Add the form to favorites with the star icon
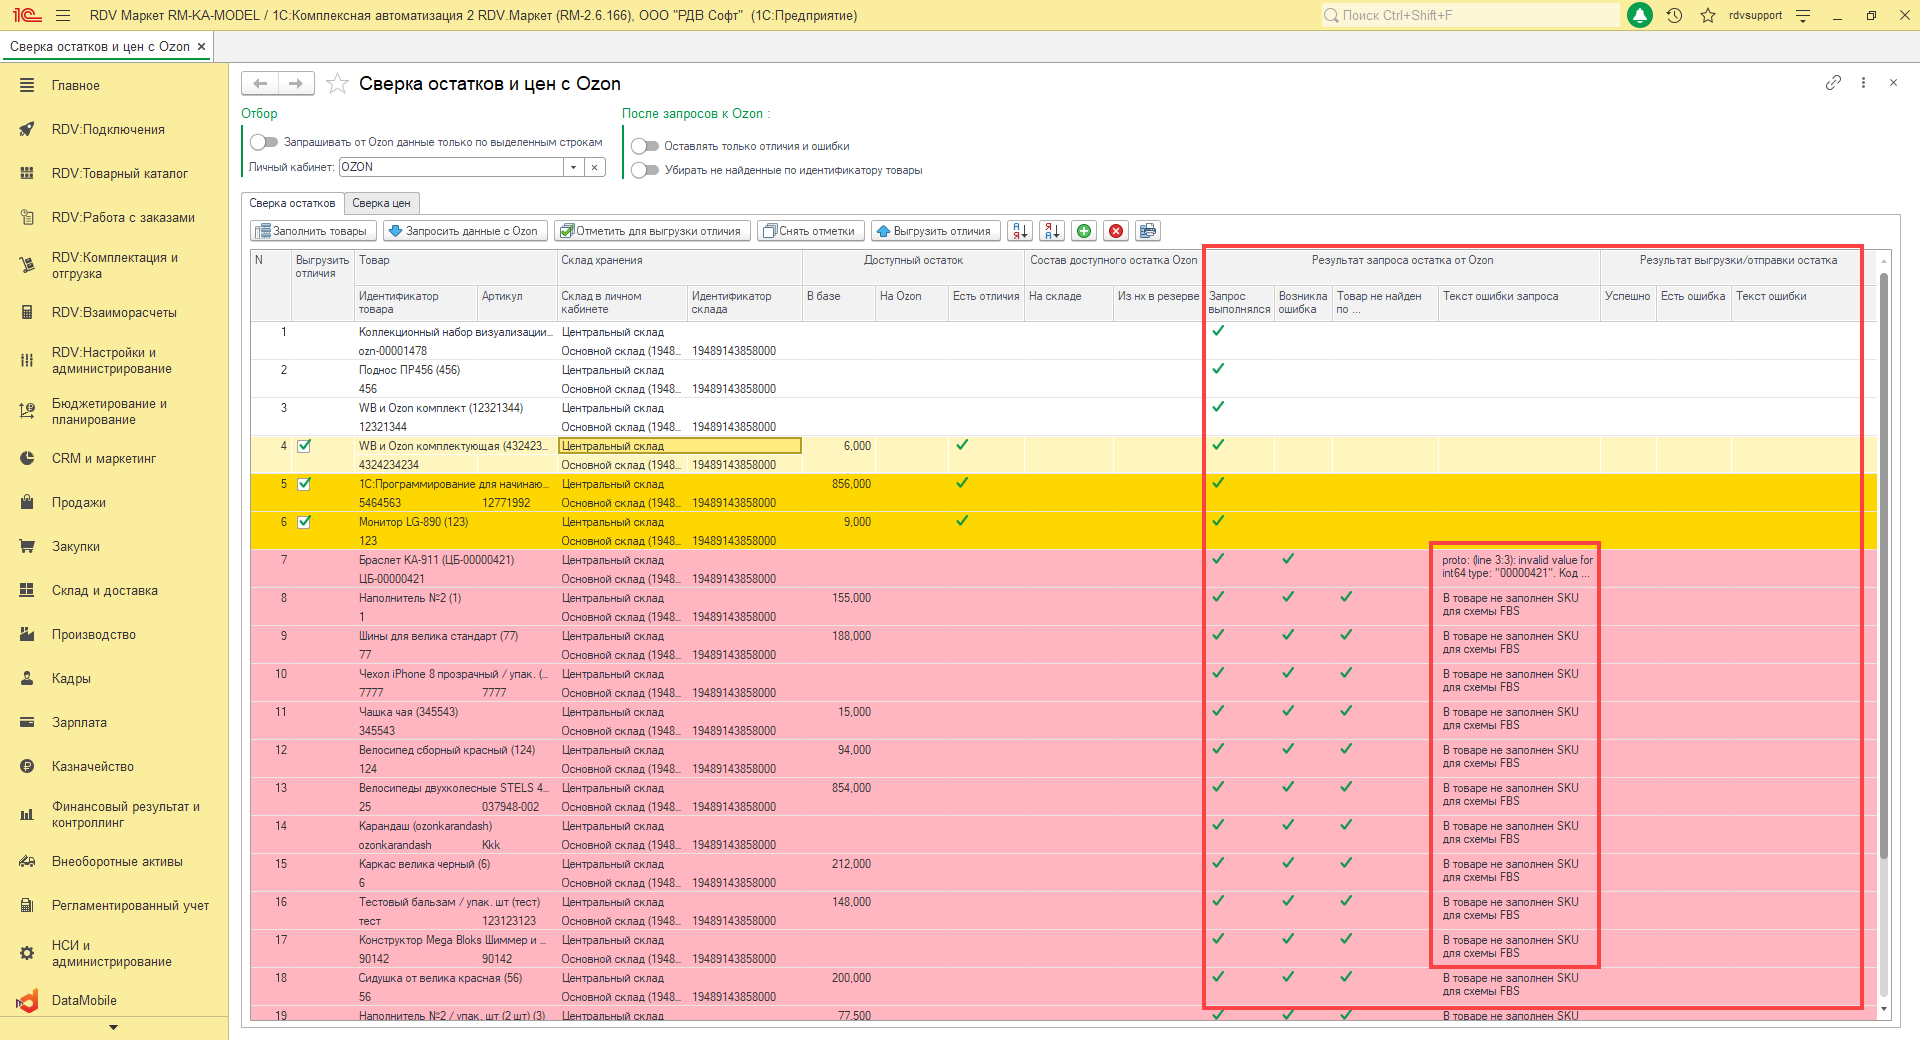This screenshot has width=1920, height=1040. tap(338, 84)
